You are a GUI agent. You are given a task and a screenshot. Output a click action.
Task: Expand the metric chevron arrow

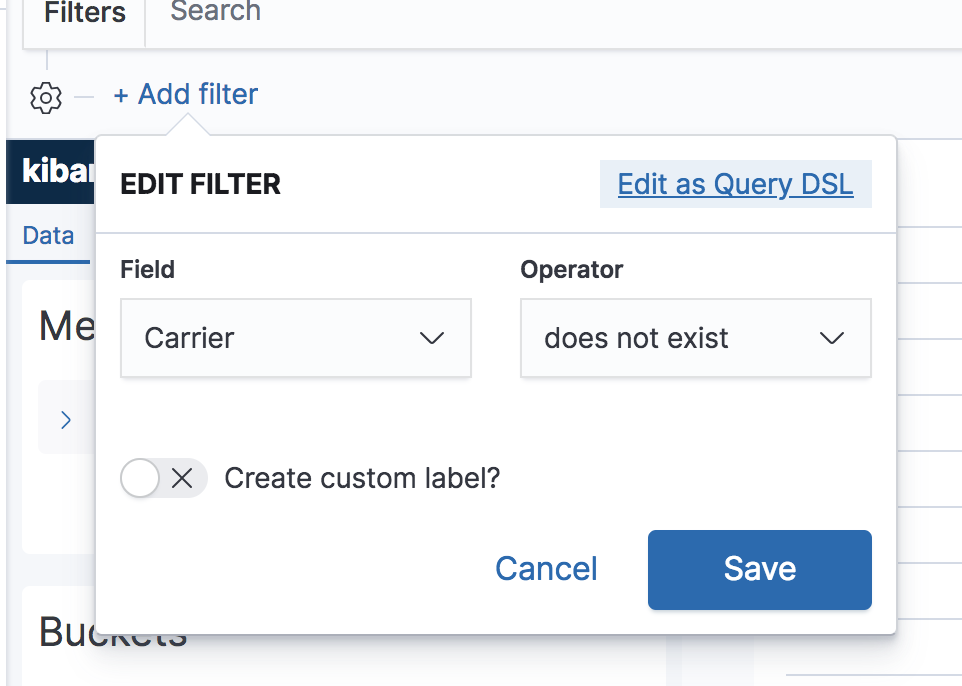66,419
